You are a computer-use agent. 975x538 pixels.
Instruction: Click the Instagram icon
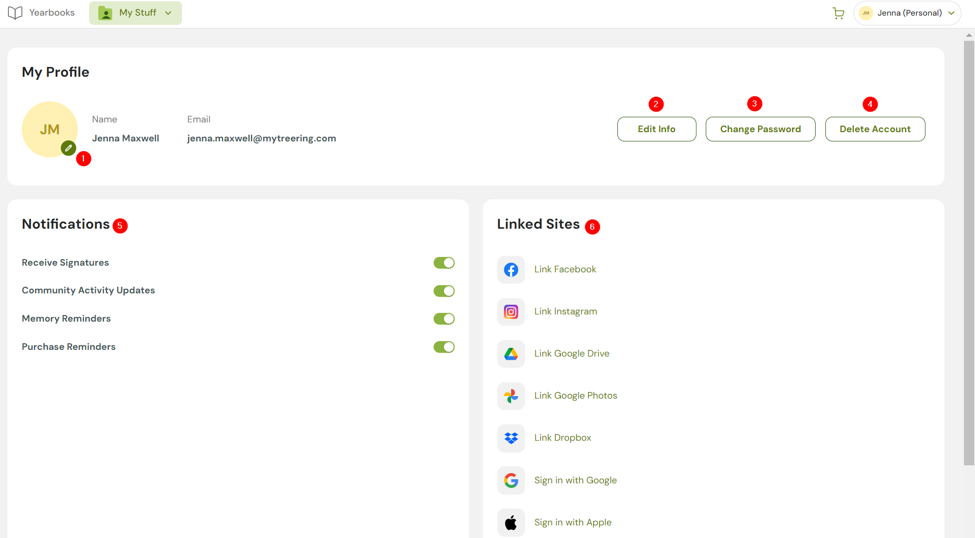[x=511, y=312]
